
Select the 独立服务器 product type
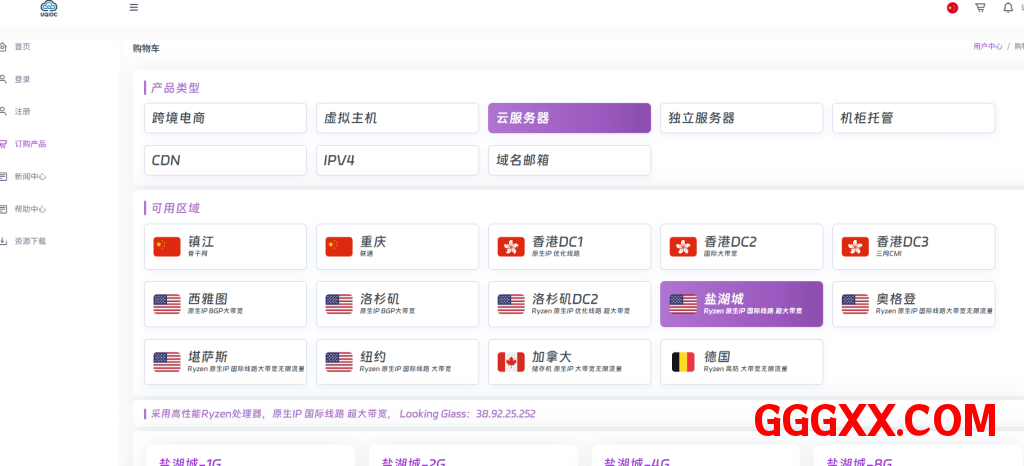tap(741, 118)
